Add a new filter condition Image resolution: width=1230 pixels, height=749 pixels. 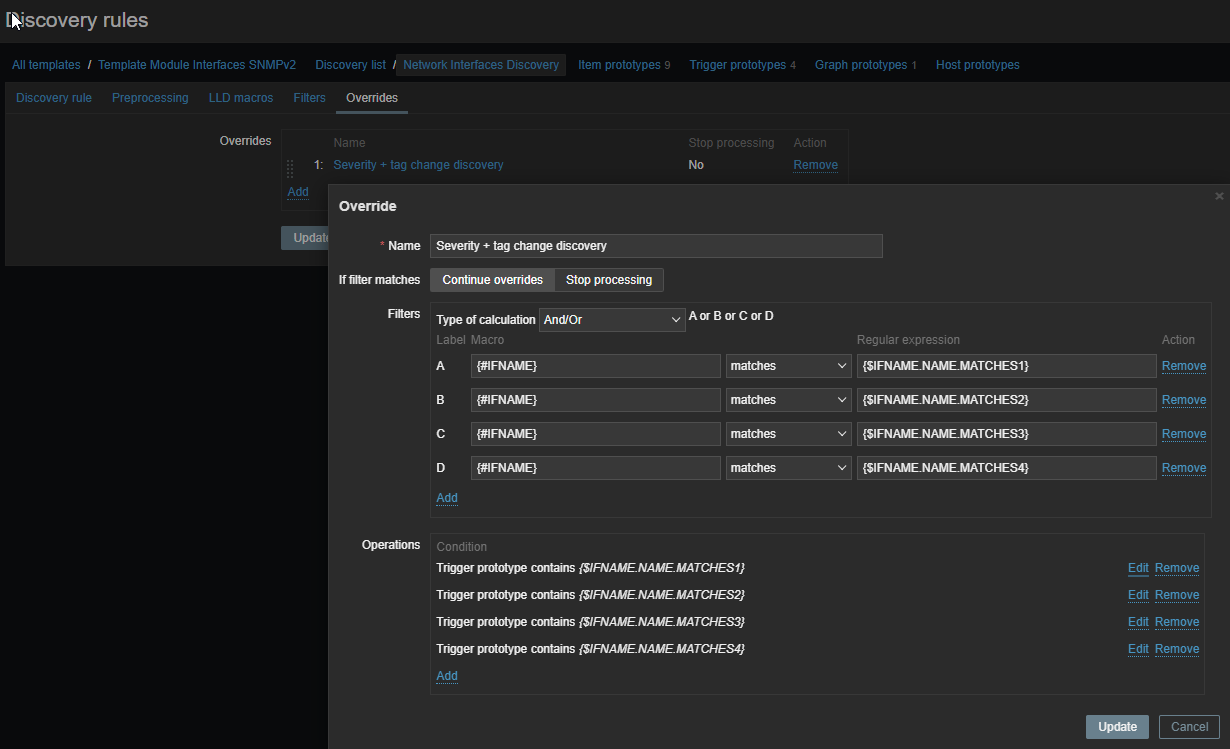pos(447,498)
